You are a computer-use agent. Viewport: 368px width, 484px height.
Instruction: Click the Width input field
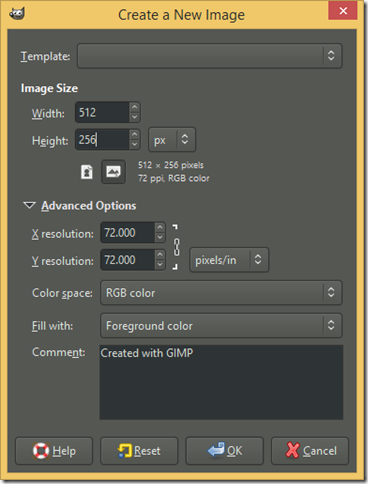[x=102, y=112]
